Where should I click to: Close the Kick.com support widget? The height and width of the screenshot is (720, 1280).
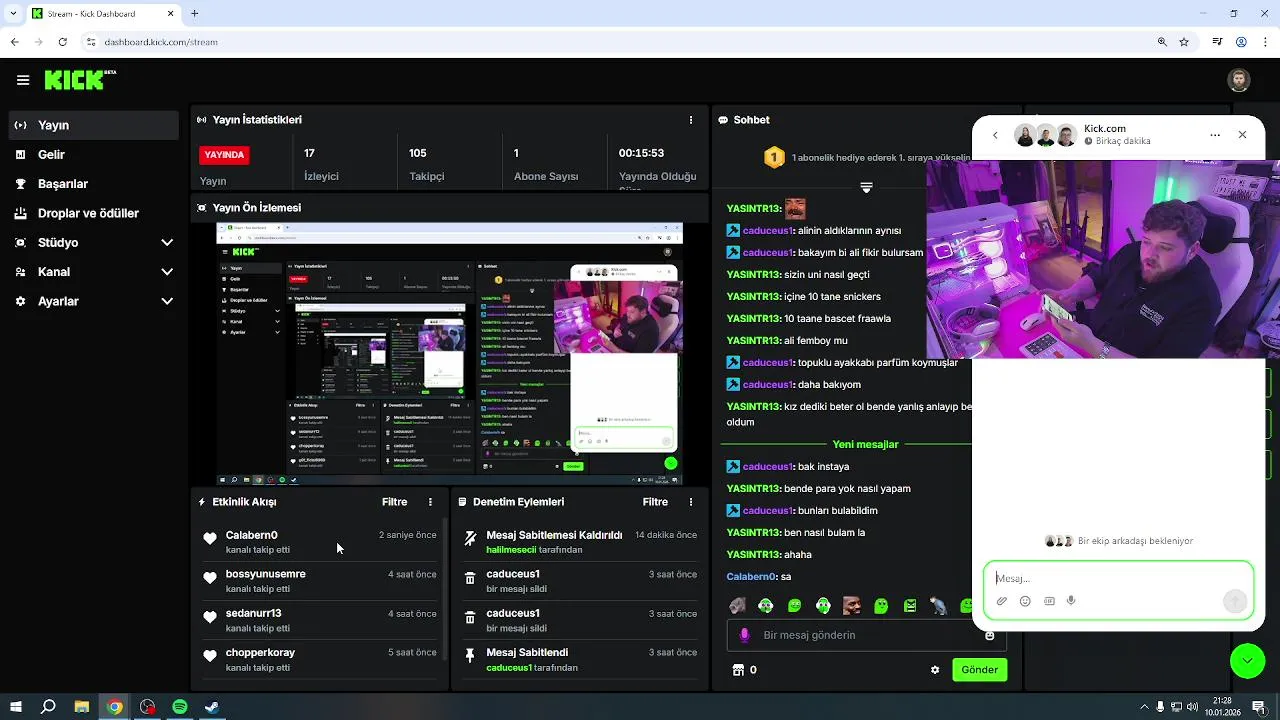click(1242, 135)
